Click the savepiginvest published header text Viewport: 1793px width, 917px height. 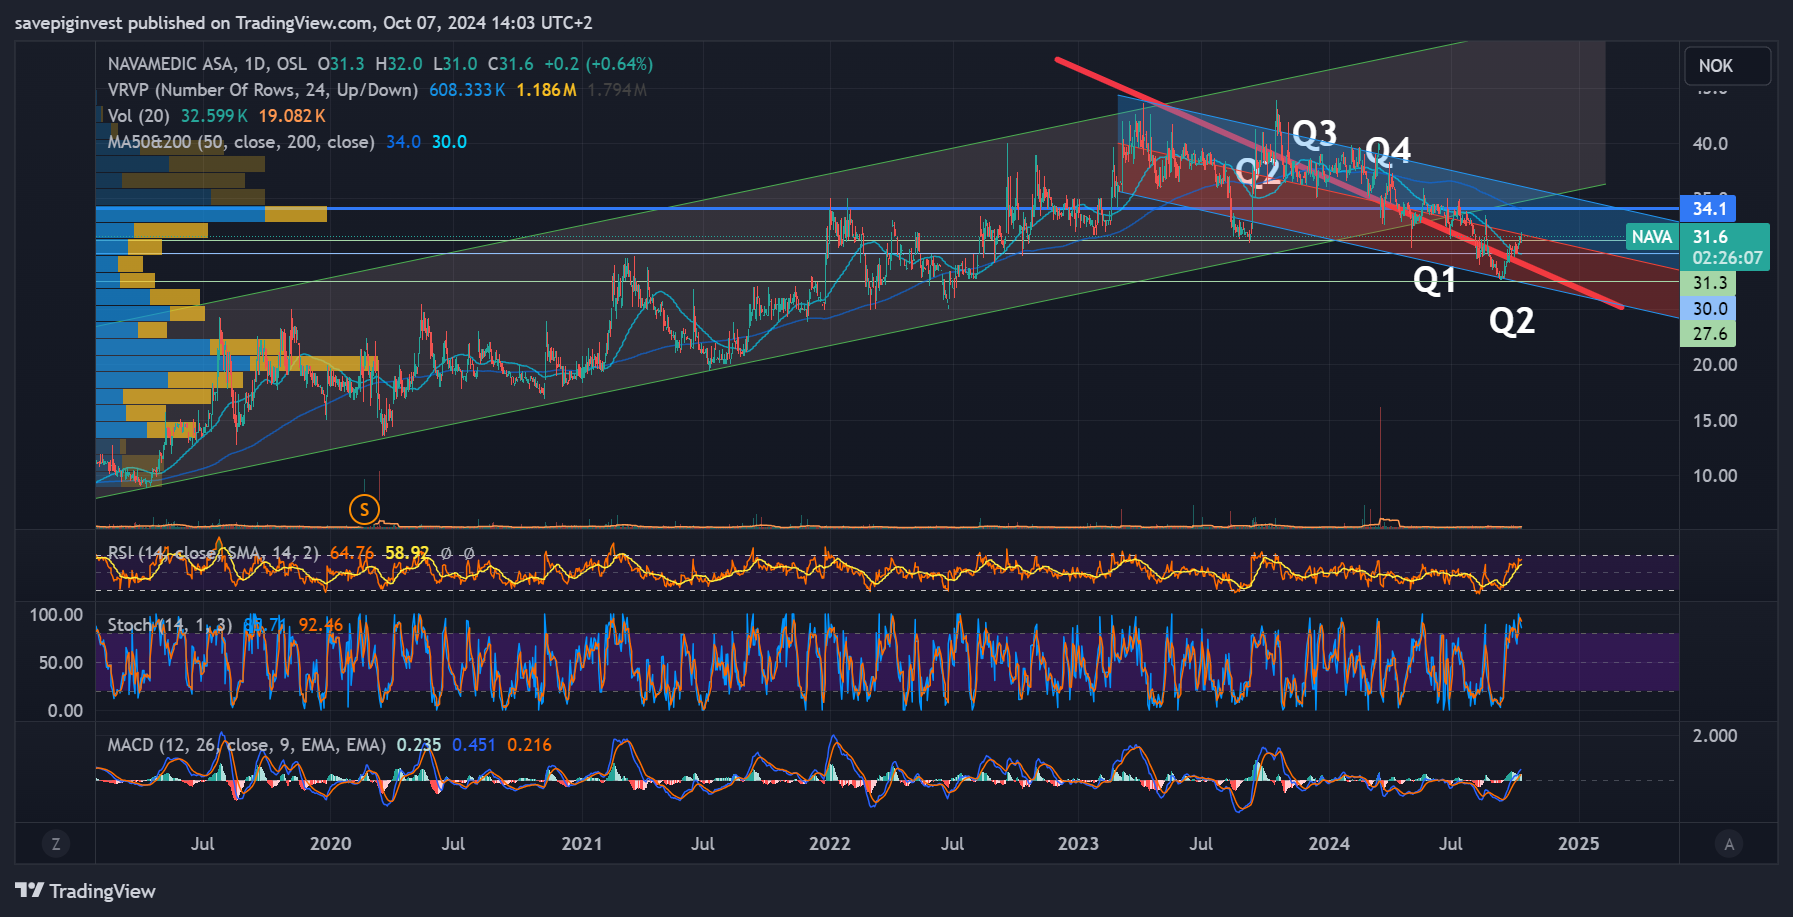pos(303,22)
